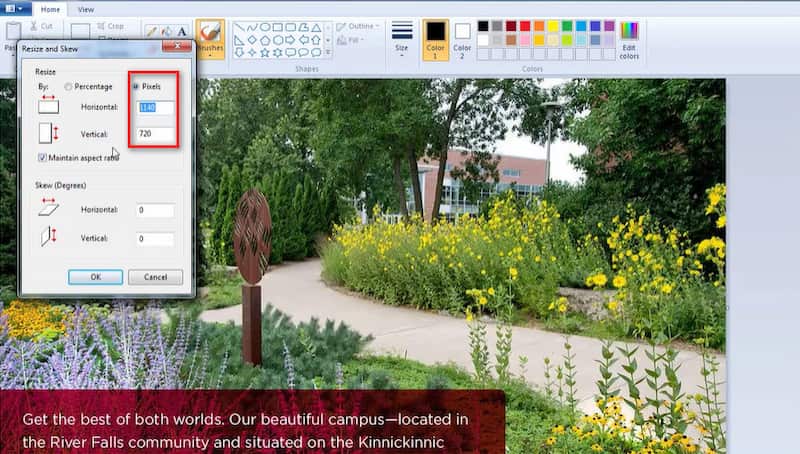Click Cancel in Resize and Skew
Image resolution: width=800 pixels, height=454 pixels.
(155, 277)
